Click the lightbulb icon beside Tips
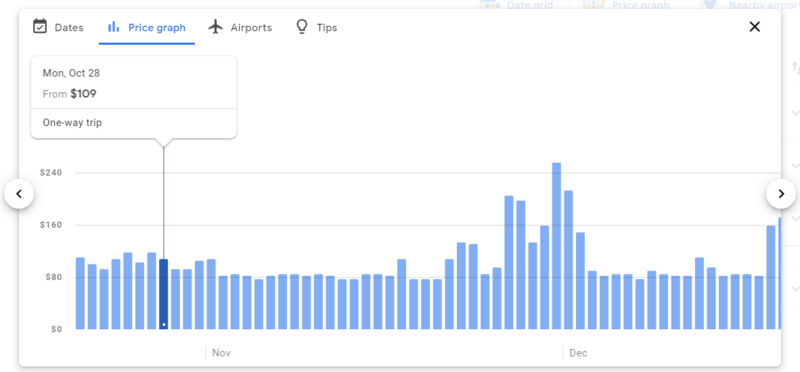 point(302,27)
